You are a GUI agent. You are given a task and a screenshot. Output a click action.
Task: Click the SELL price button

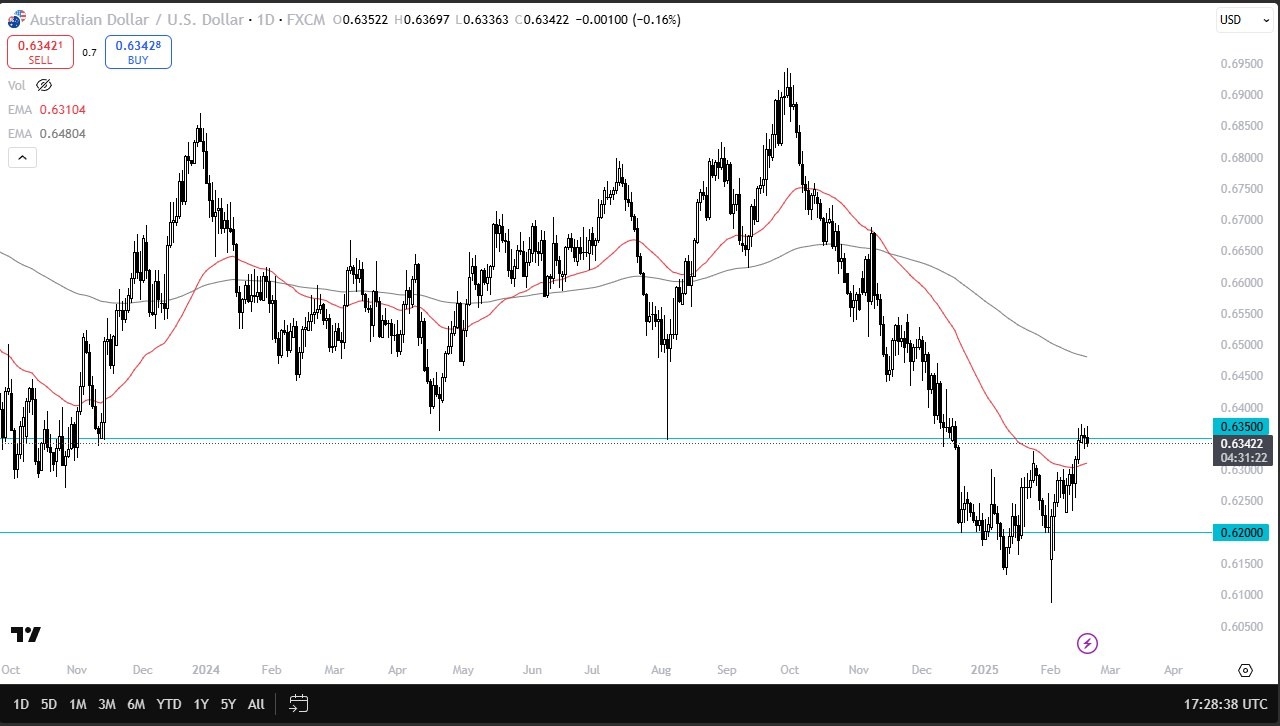40,52
